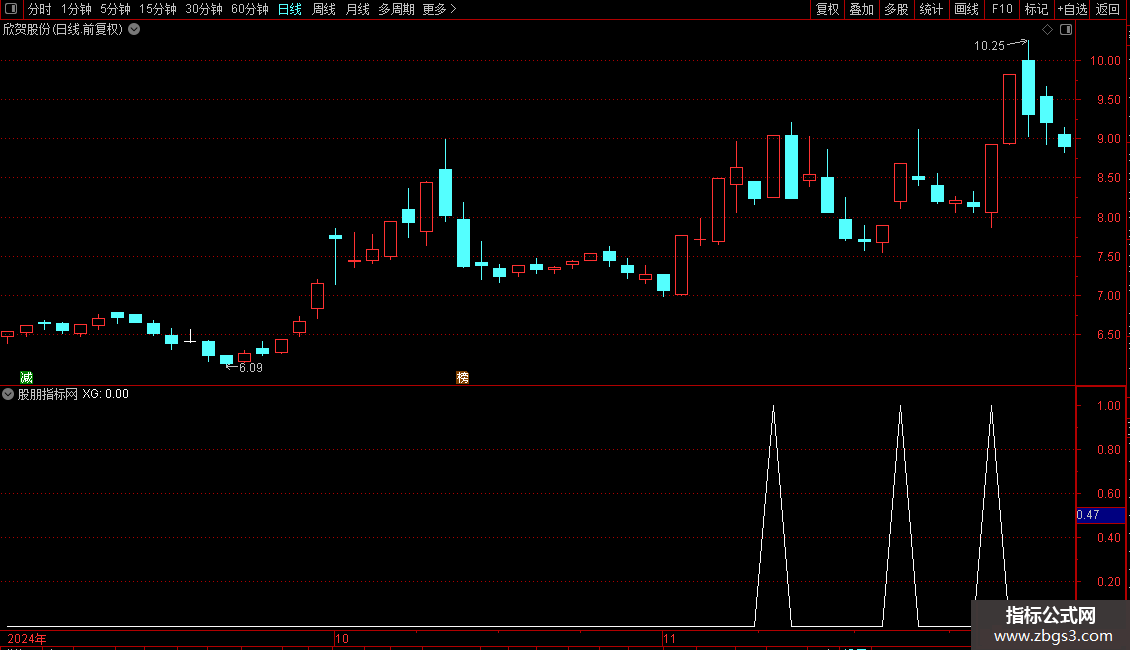Open the 股朋指标网 indicator dropdown arrow
1130x650 pixels.
[8, 394]
